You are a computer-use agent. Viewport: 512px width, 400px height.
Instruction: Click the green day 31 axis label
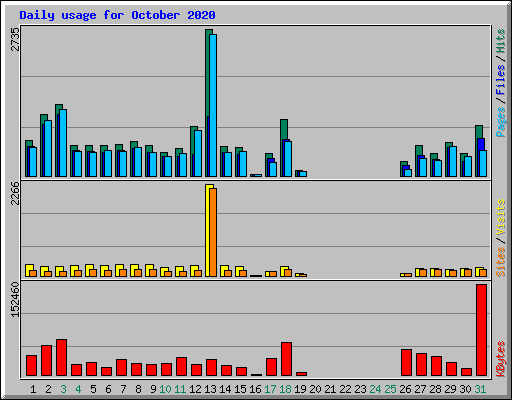click(x=480, y=389)
